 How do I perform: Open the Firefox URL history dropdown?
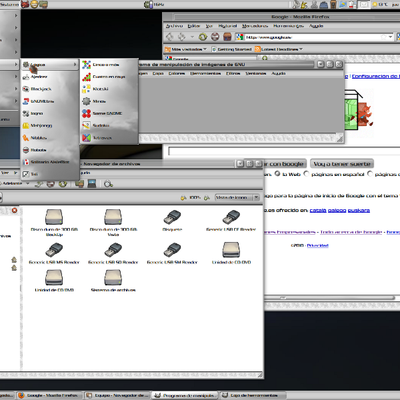(391, 37)
